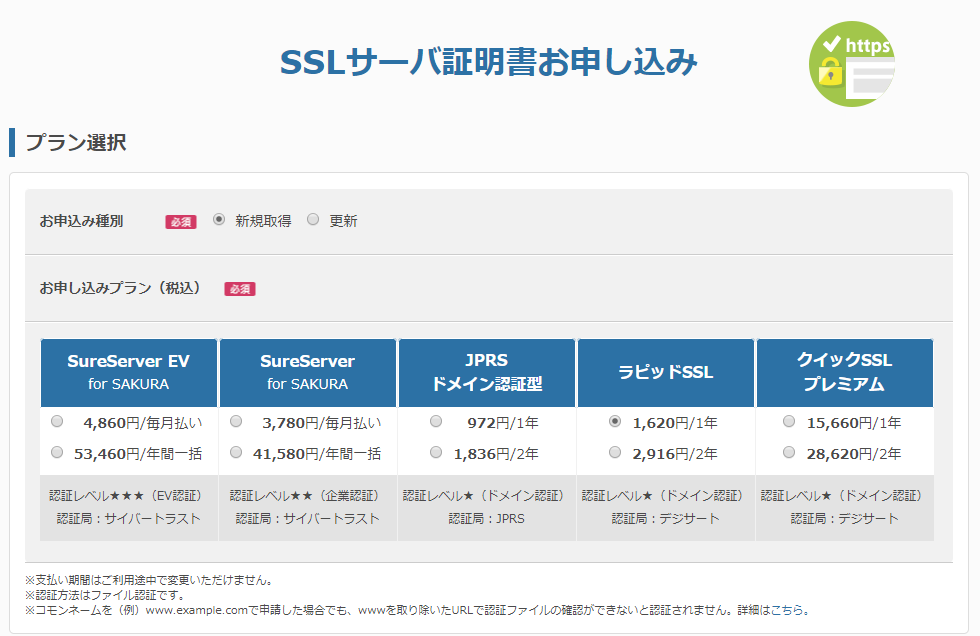Click the SureServer EV for SAKURA header
This screenshot has height=636, width=980.
129,373
